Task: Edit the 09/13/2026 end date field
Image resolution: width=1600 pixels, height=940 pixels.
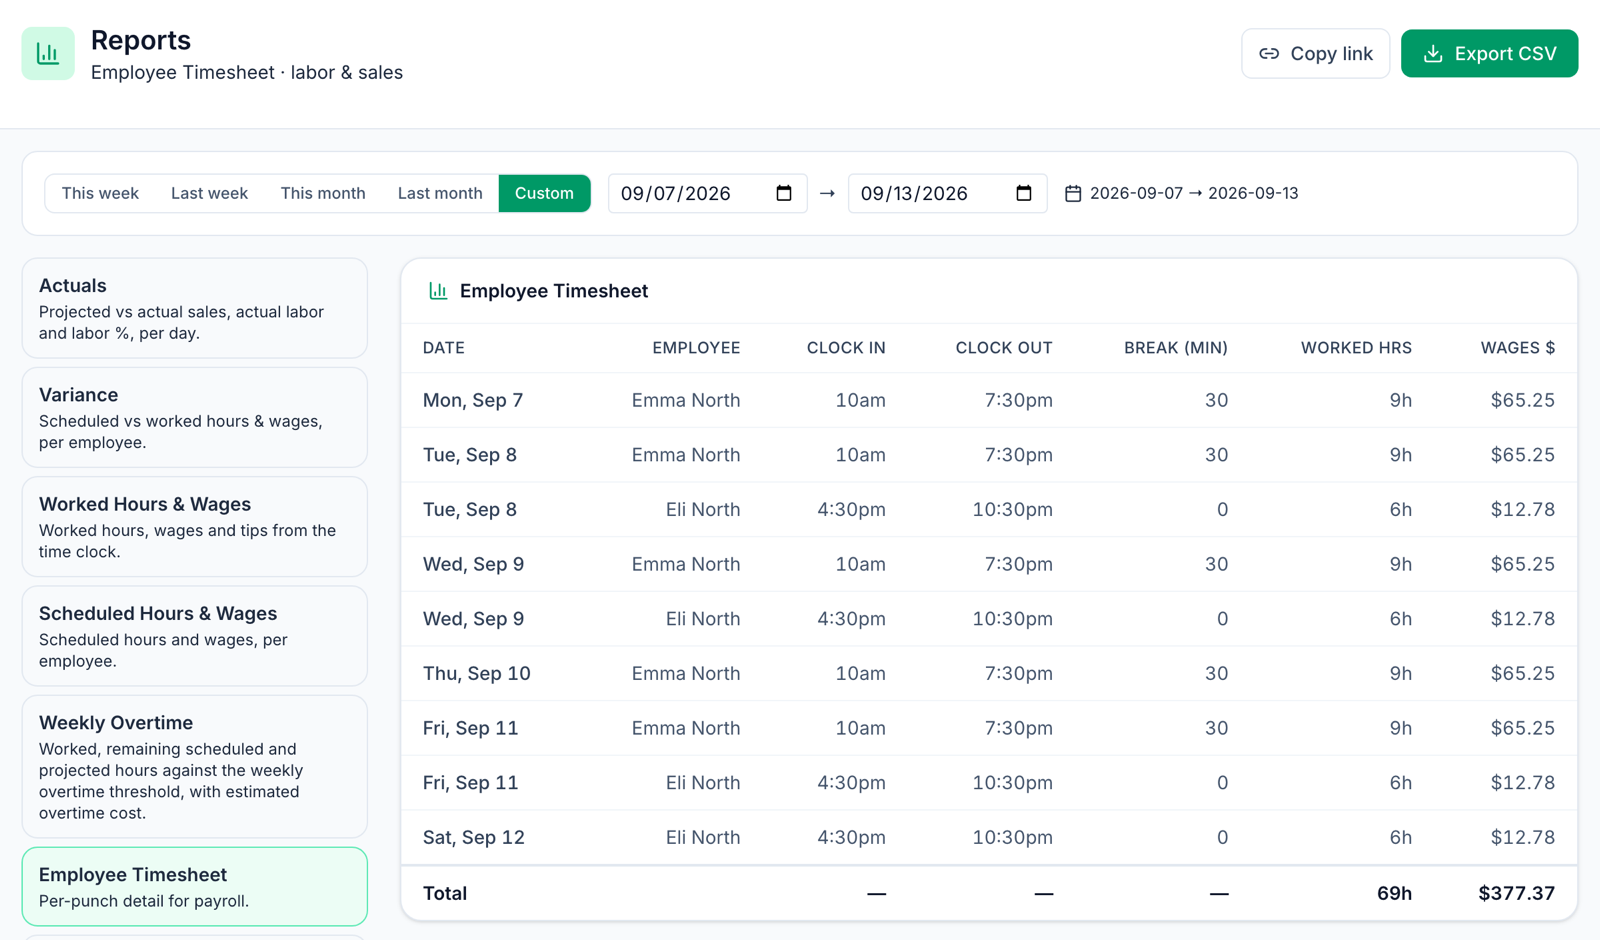Action: 947,193
